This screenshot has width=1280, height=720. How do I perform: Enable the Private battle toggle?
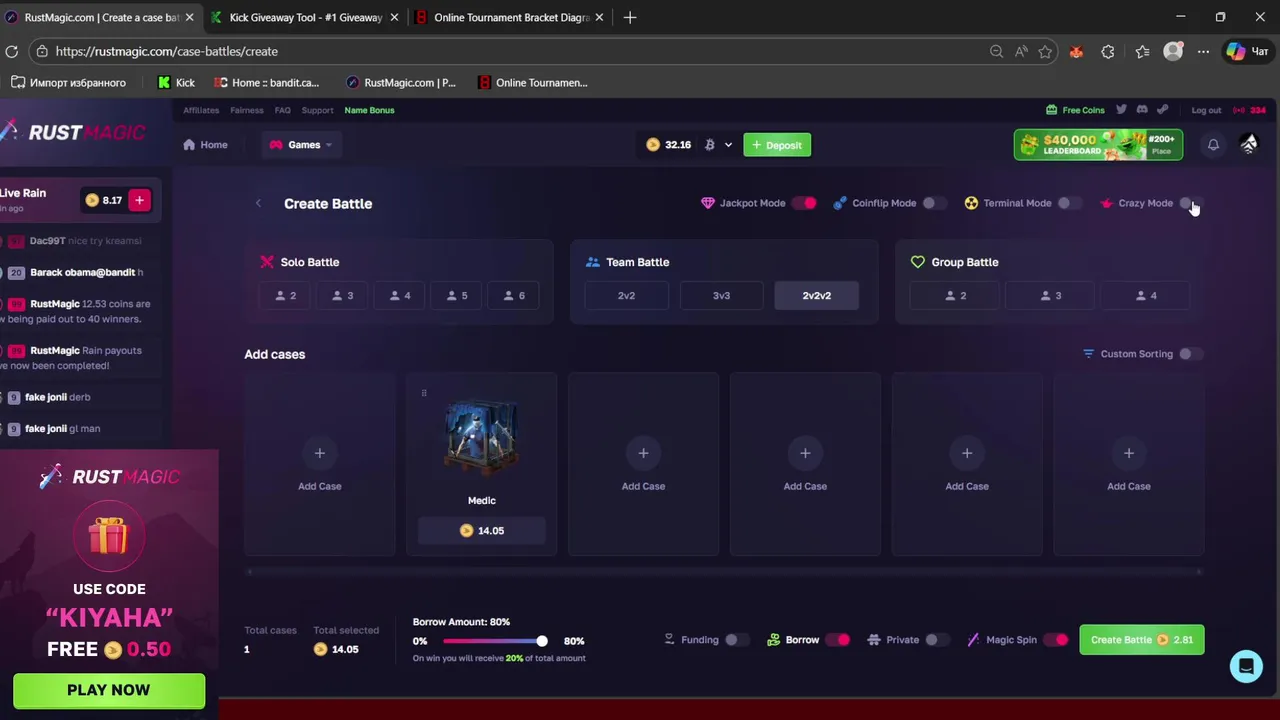[937, 640]
